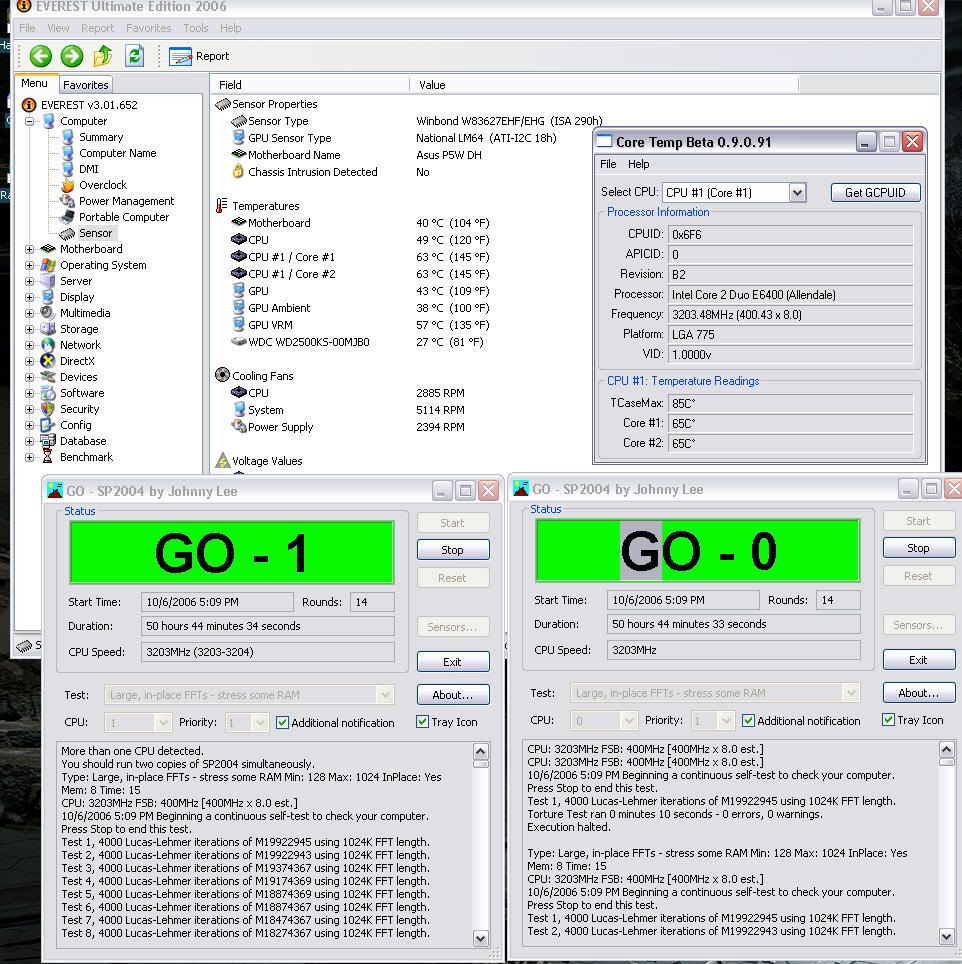Click the Voltage Values warning-triangle icon

coord(222,460)
